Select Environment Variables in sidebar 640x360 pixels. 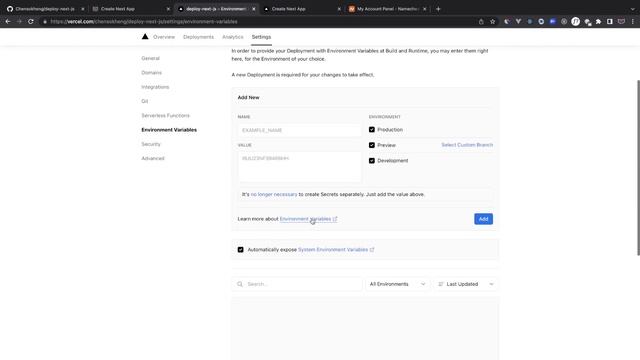pos(169,130)
